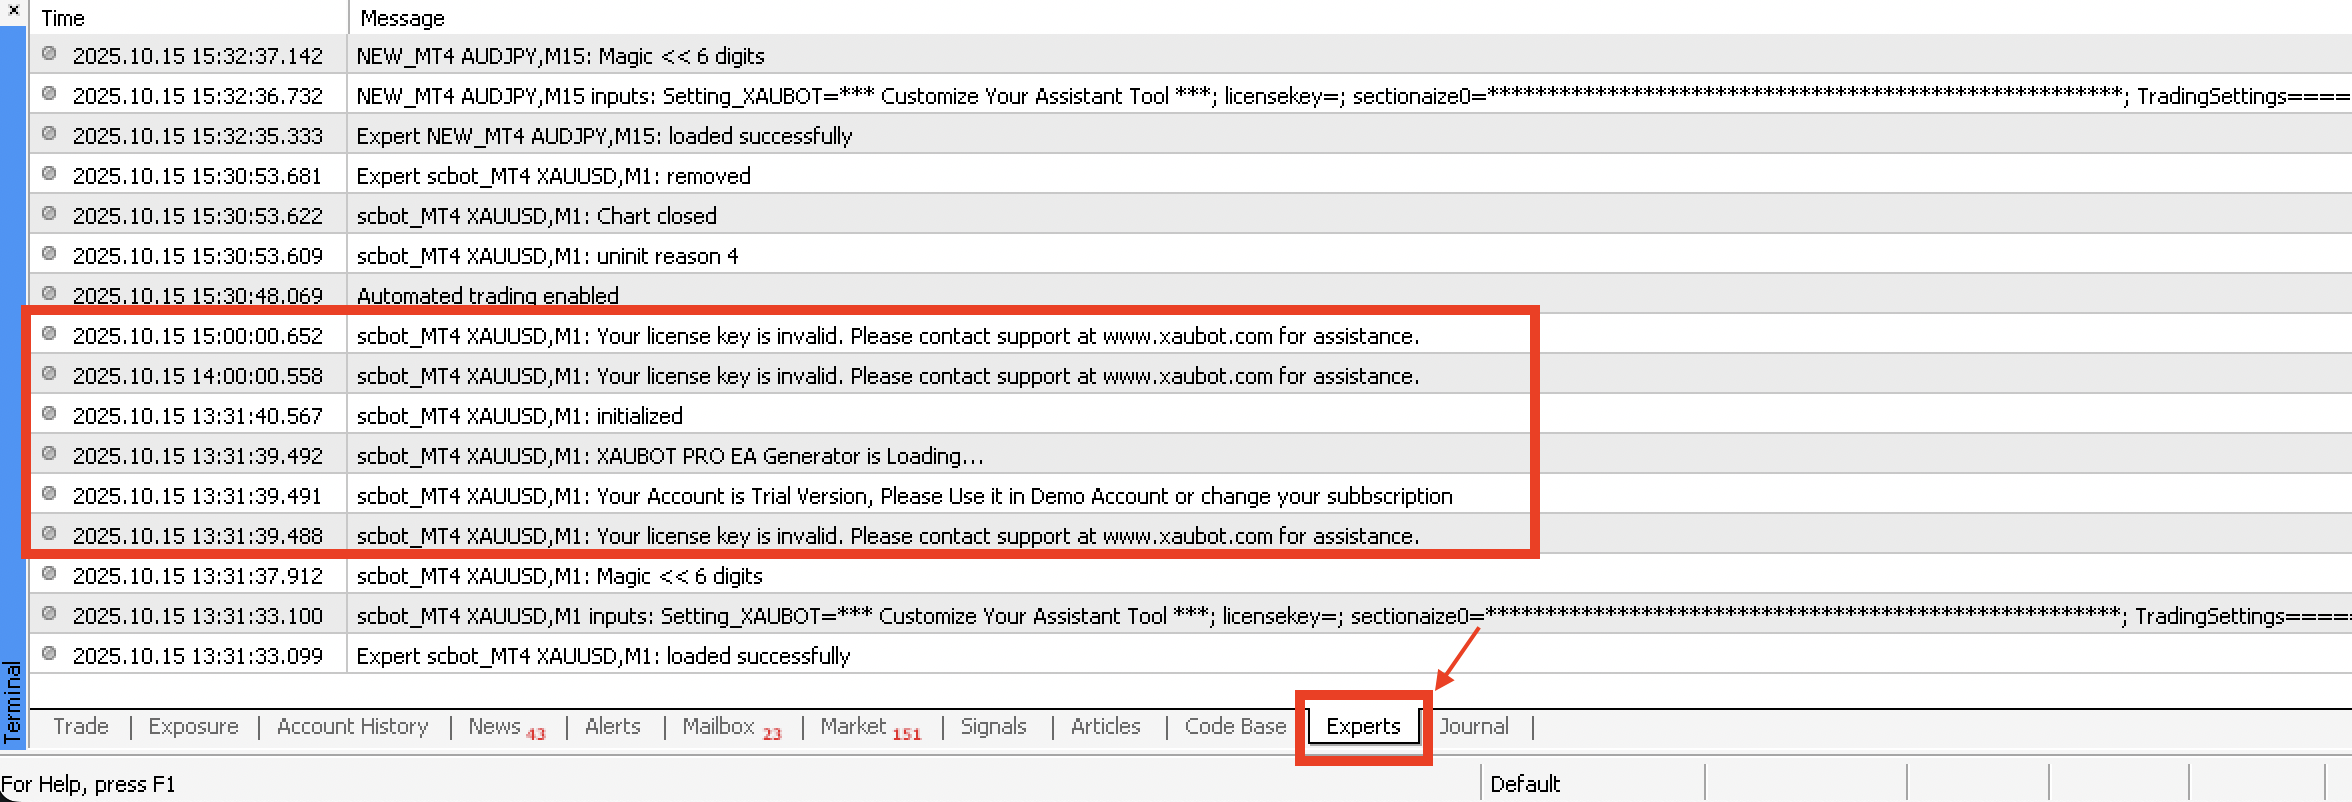The height and width of the screenshot is (802, 2352).
Task: Click the info icon beside the 15:32:37.142 entry
Action: pos(49,54)
